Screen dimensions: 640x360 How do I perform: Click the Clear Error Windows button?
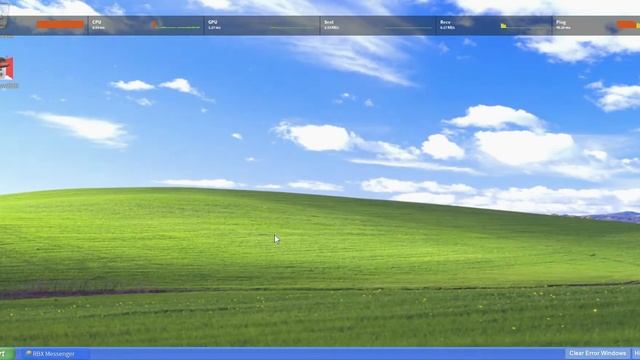coord(598,353)
